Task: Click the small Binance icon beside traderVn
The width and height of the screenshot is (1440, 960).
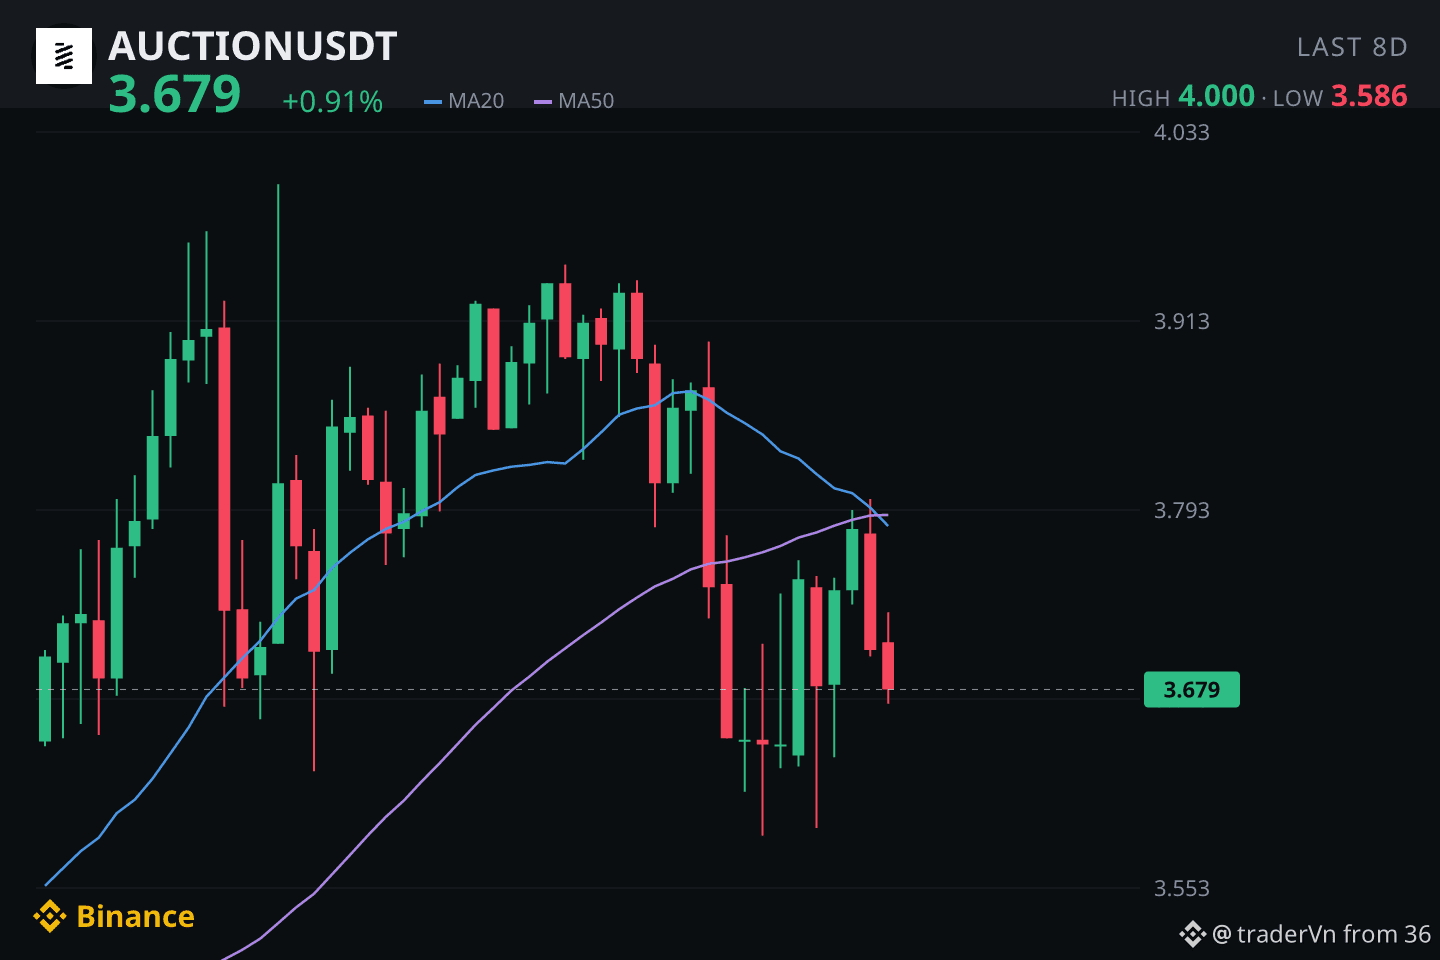Action: pos(1192,935)
